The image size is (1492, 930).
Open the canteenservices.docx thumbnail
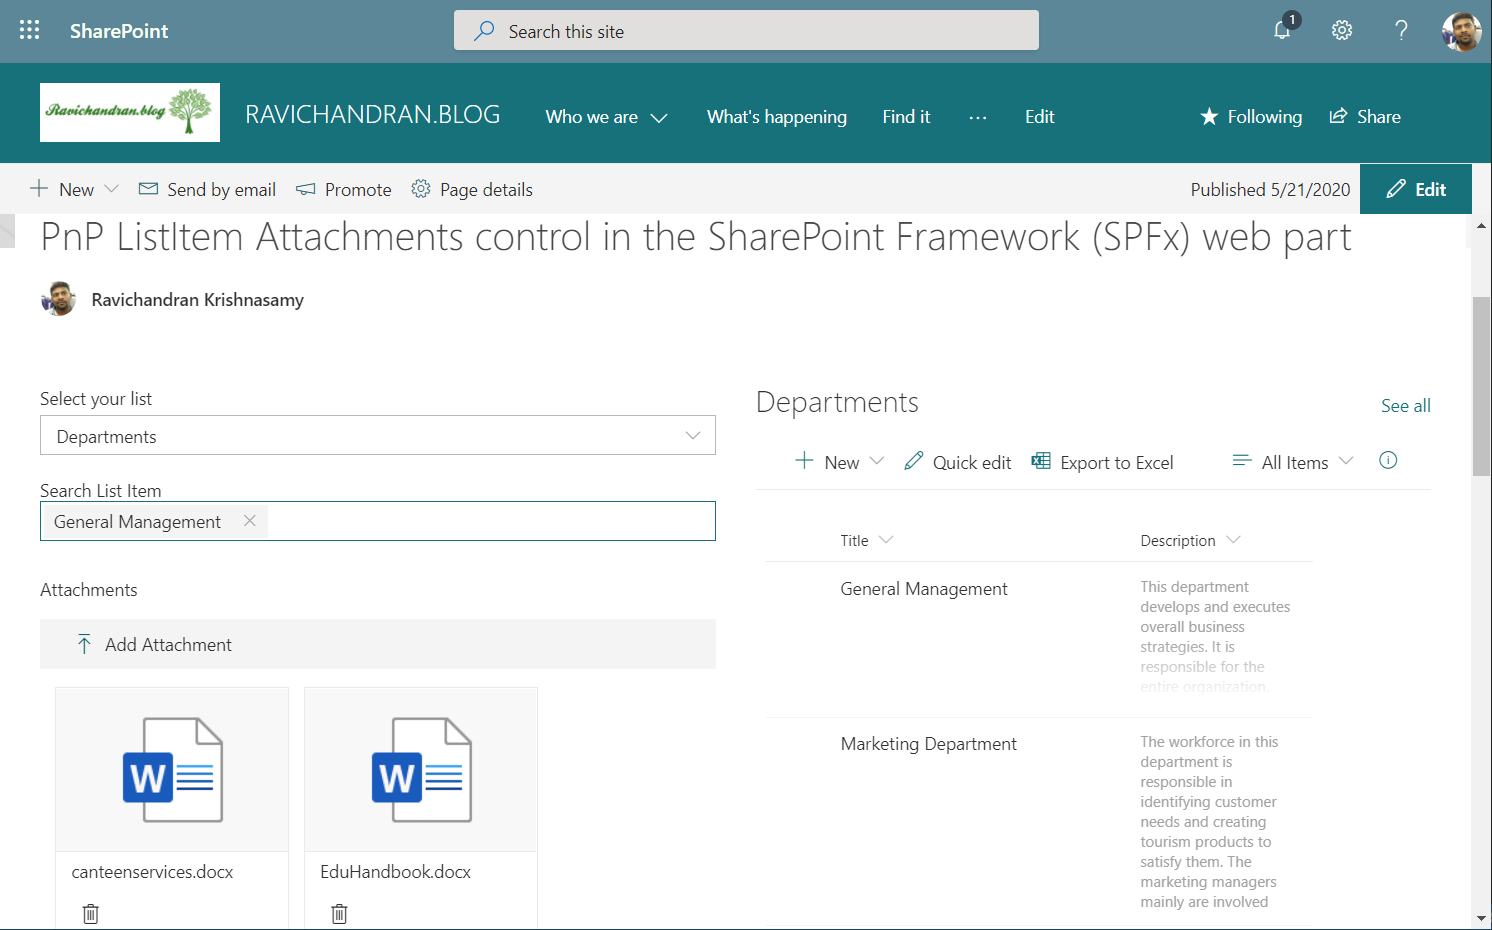[172, 769]
